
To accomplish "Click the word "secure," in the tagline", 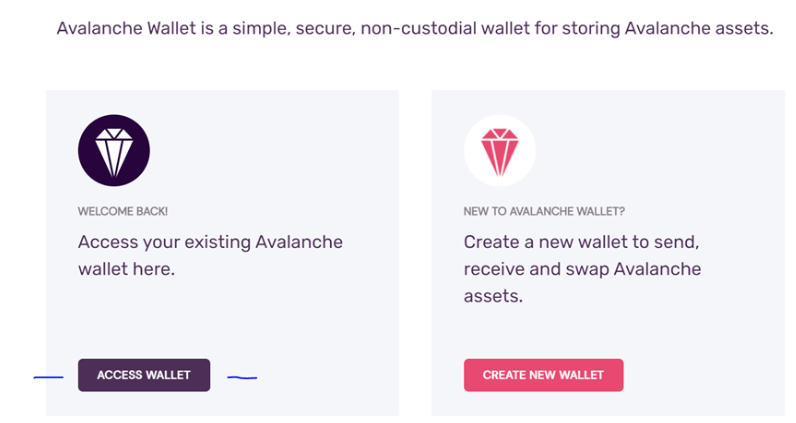I will pos(325,28).
